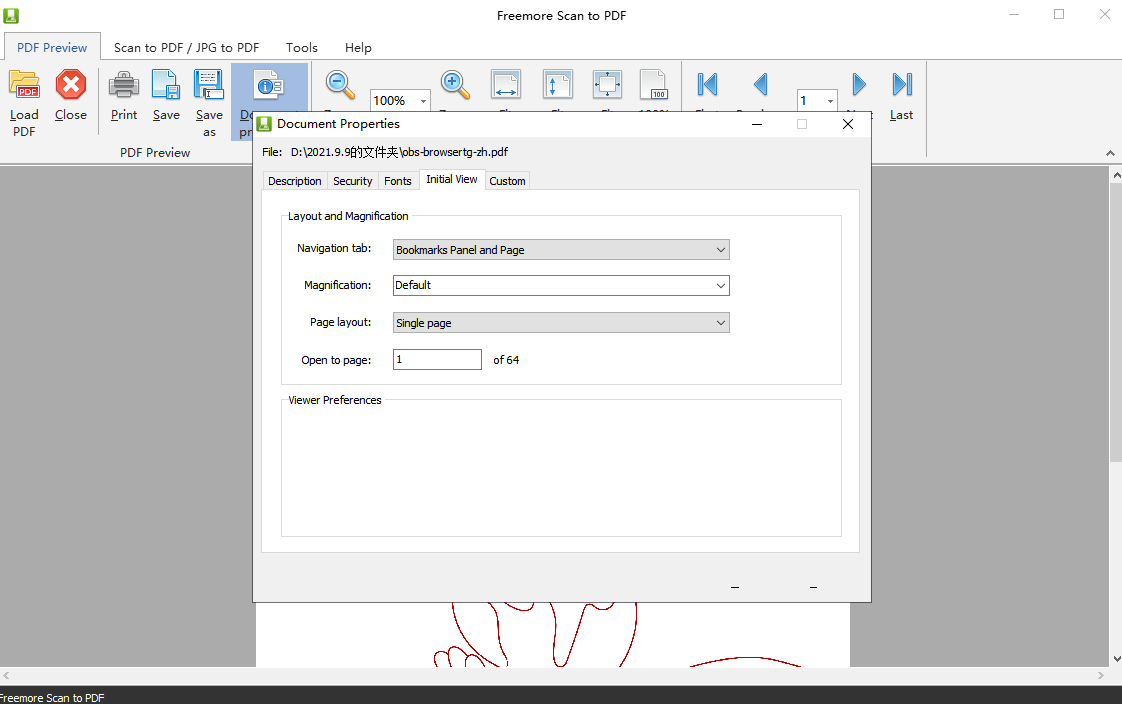1122x704 pixels.
Task: Switch to the Custom tab
Action: (x=507, y=181)
